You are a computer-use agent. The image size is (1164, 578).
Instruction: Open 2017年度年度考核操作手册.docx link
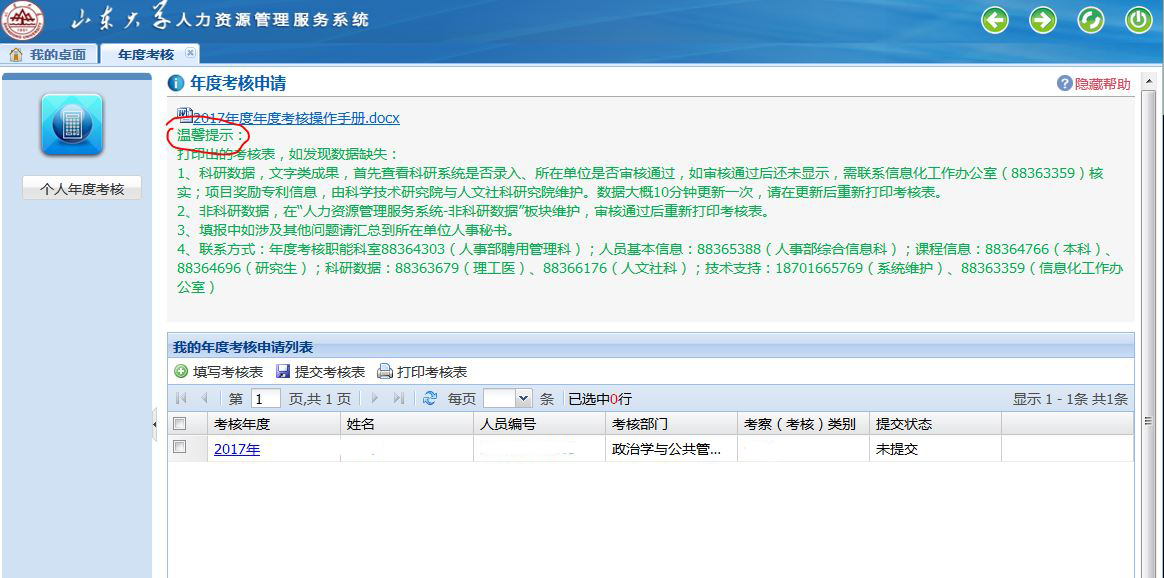(295, 118)
